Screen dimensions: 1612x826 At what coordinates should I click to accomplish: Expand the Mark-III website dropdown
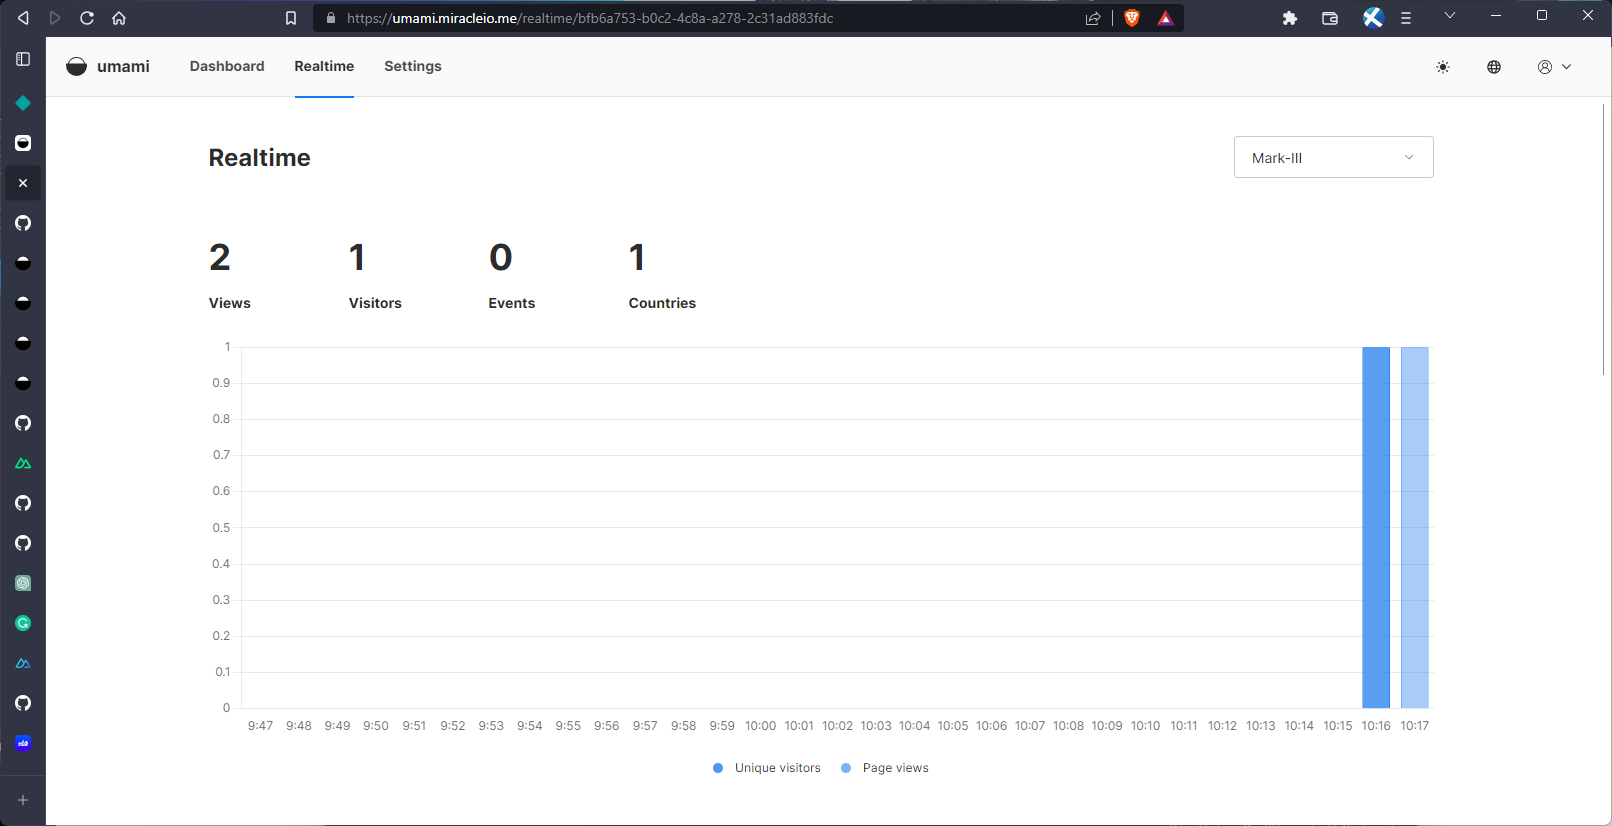coord(1333,158)
